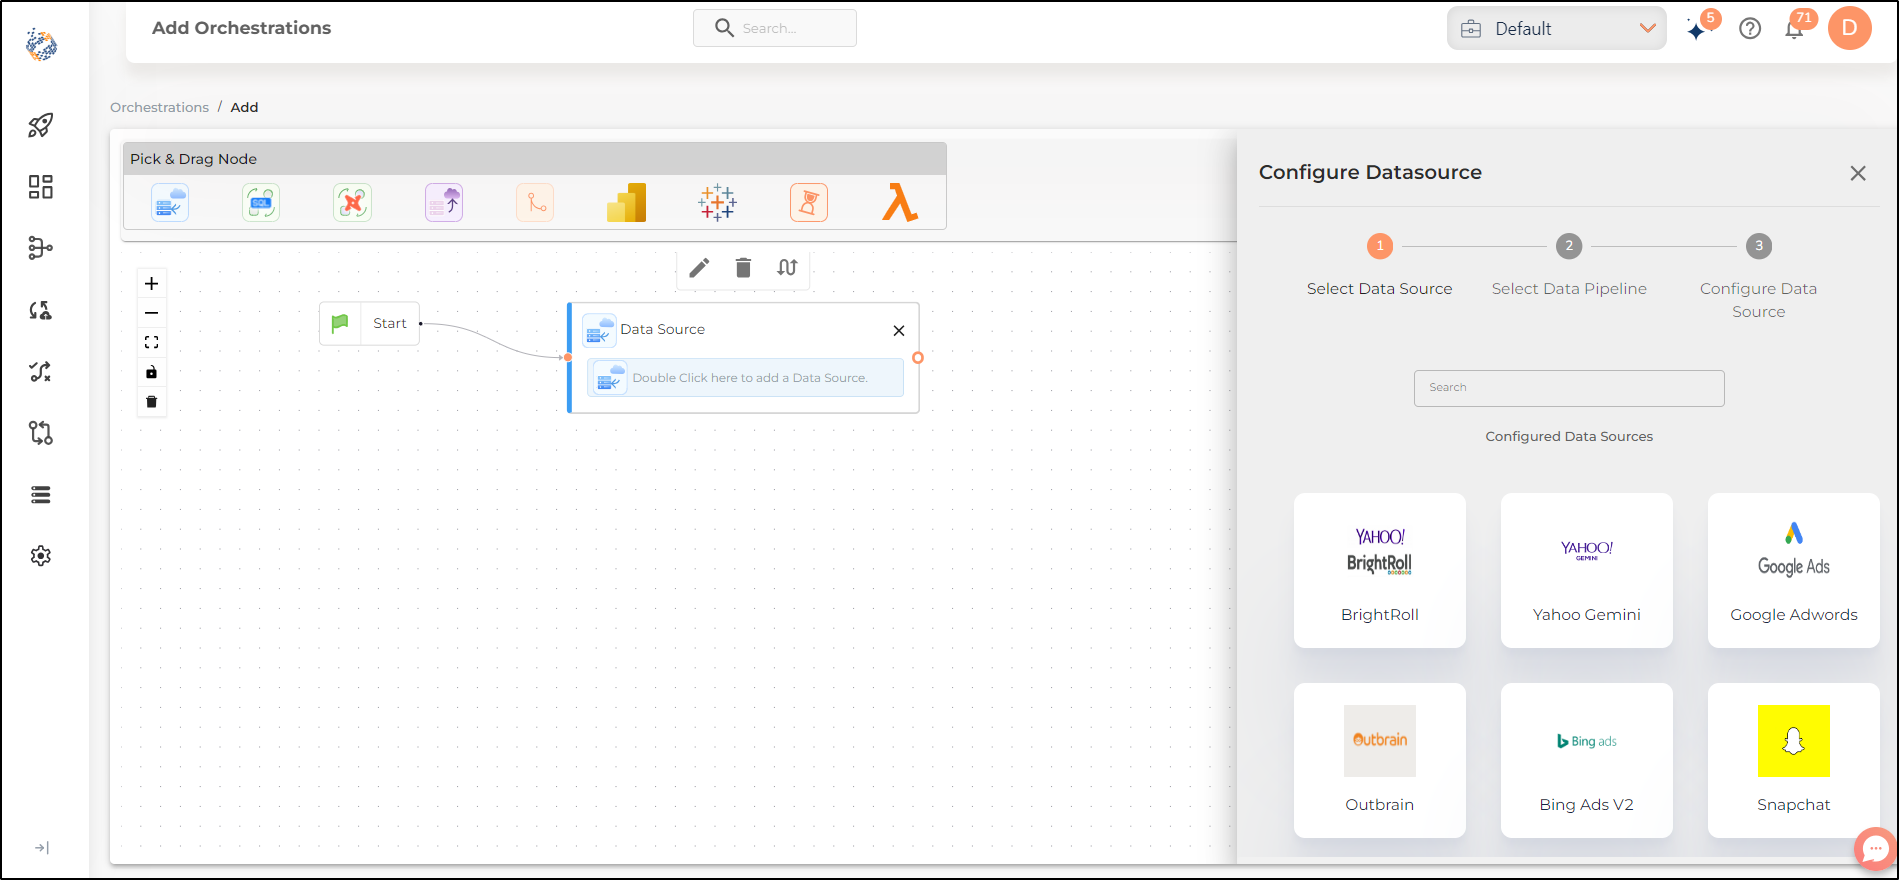Image resolution: width=1899 pixels, height=880 pixels.
Task: Select the Power BI node icon
Action: click(626, 203)
